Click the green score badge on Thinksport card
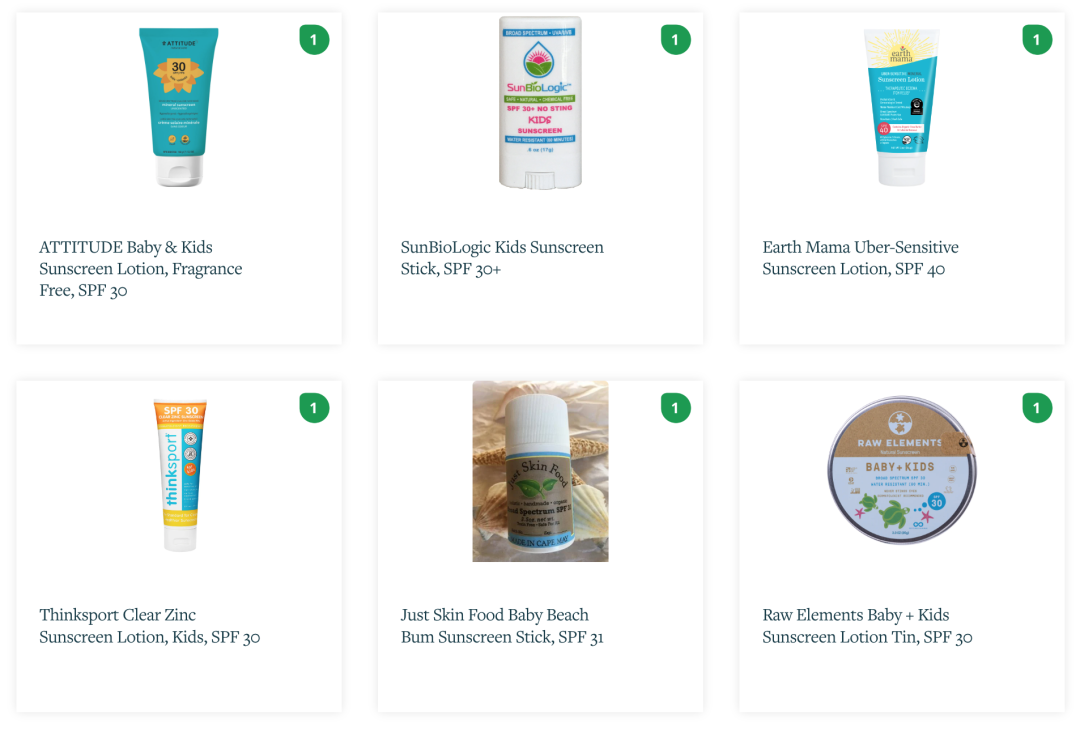Screen dimensions: 1080x732 [x=314, y=408]
